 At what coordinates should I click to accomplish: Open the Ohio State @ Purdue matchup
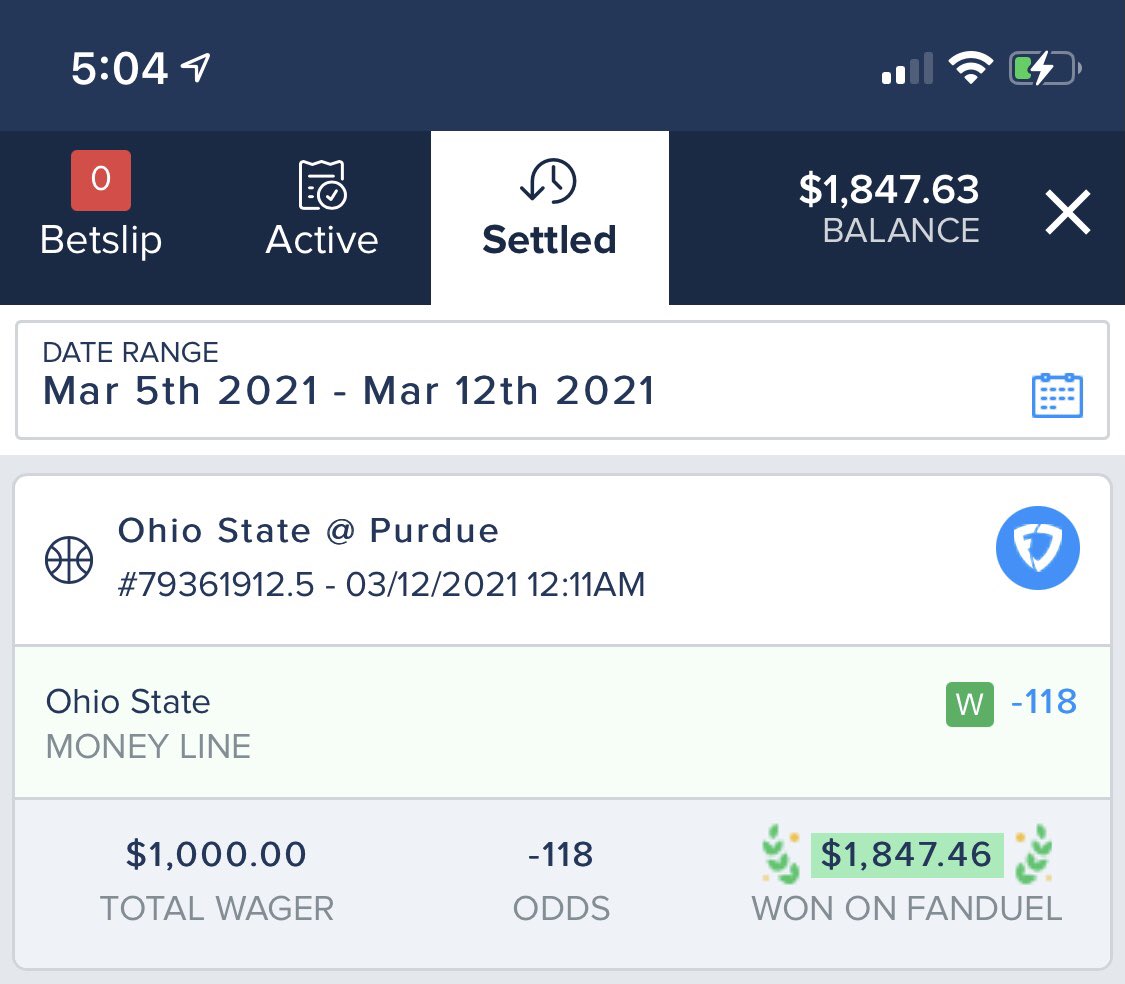(309, 531)
